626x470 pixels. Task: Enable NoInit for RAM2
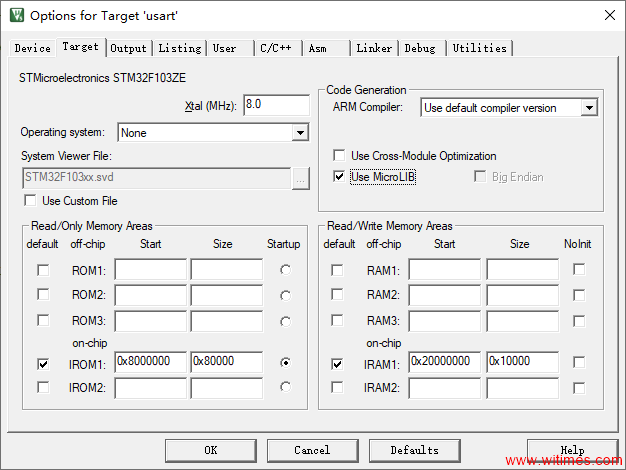tap(579, 295)
